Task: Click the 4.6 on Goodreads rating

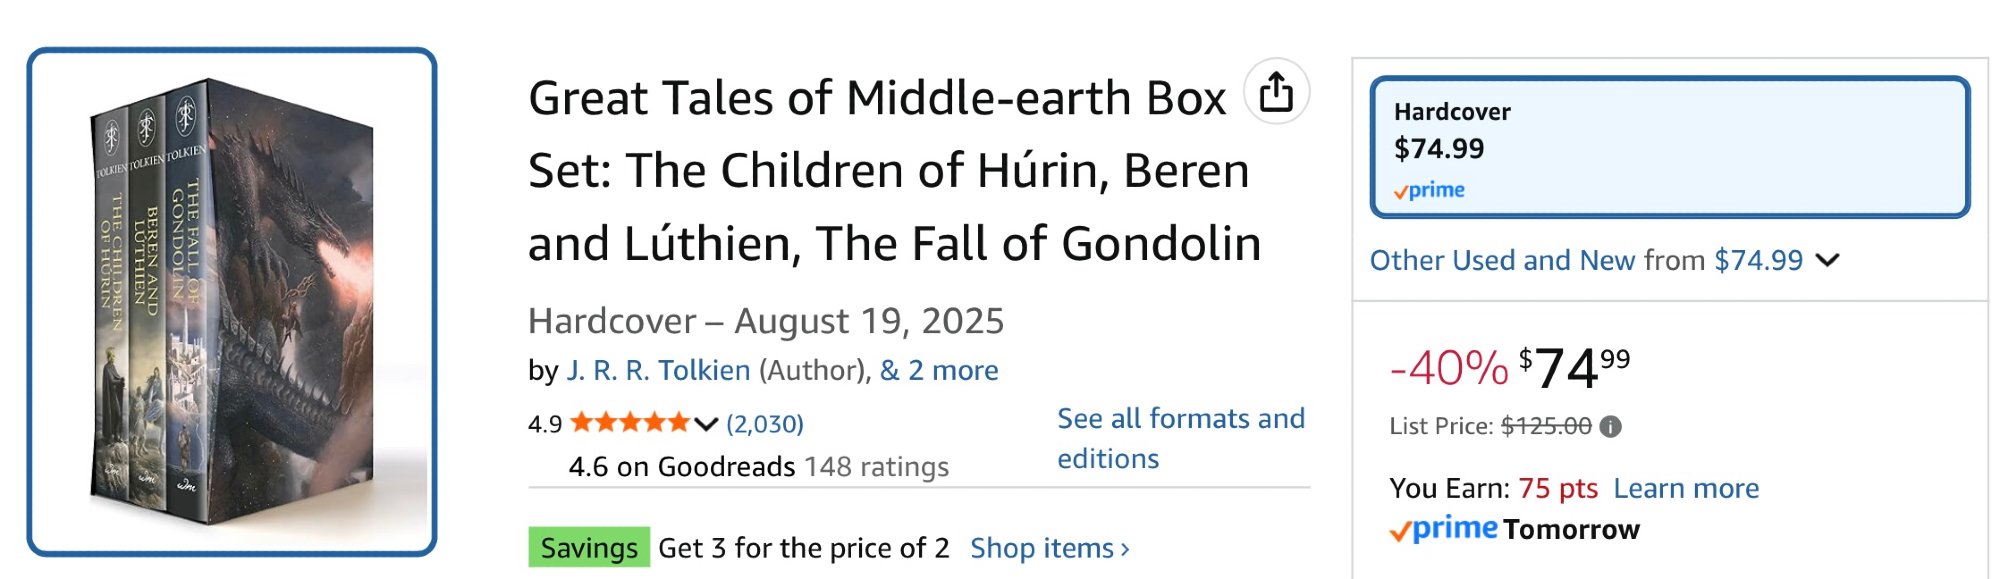Action: [x=682, y=467]
